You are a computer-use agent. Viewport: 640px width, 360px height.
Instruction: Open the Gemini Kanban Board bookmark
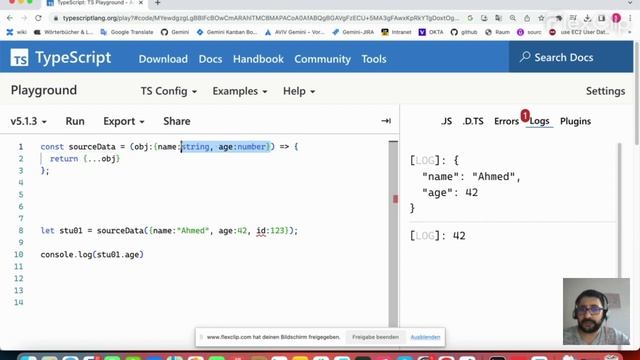[227, 32]
